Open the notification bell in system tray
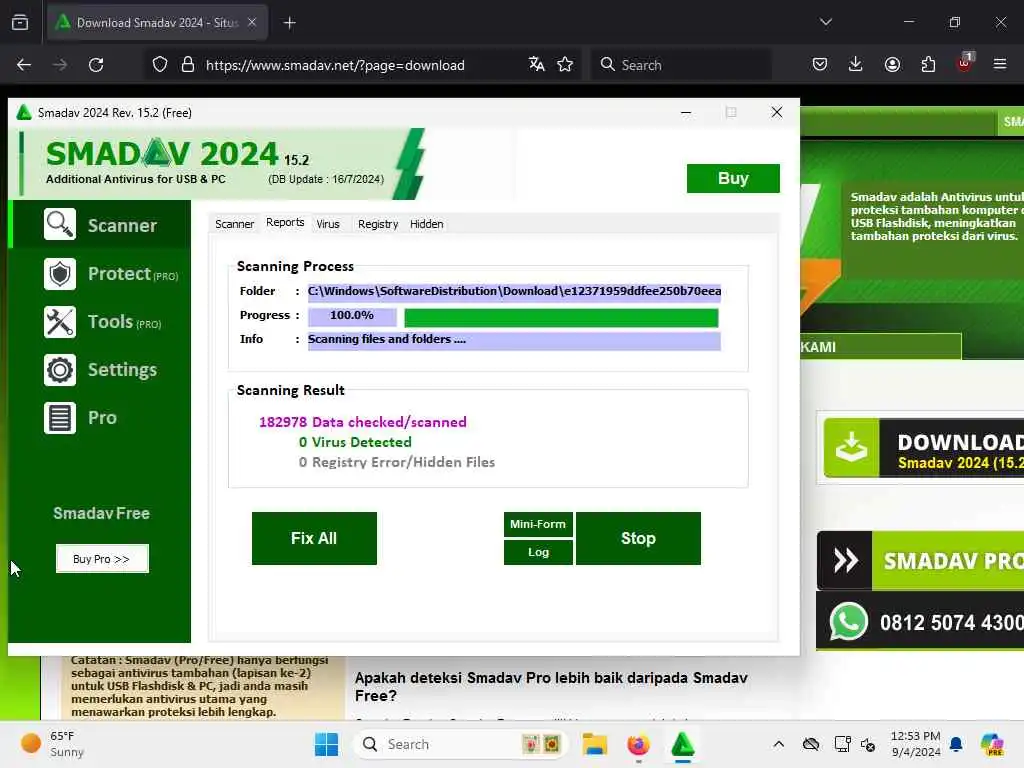 [956, 744]
